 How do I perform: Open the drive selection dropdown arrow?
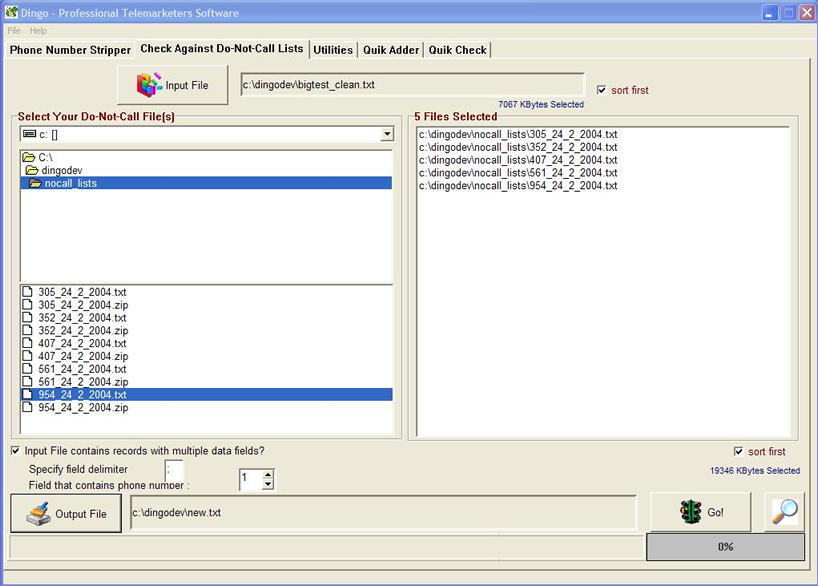(387, 134)
